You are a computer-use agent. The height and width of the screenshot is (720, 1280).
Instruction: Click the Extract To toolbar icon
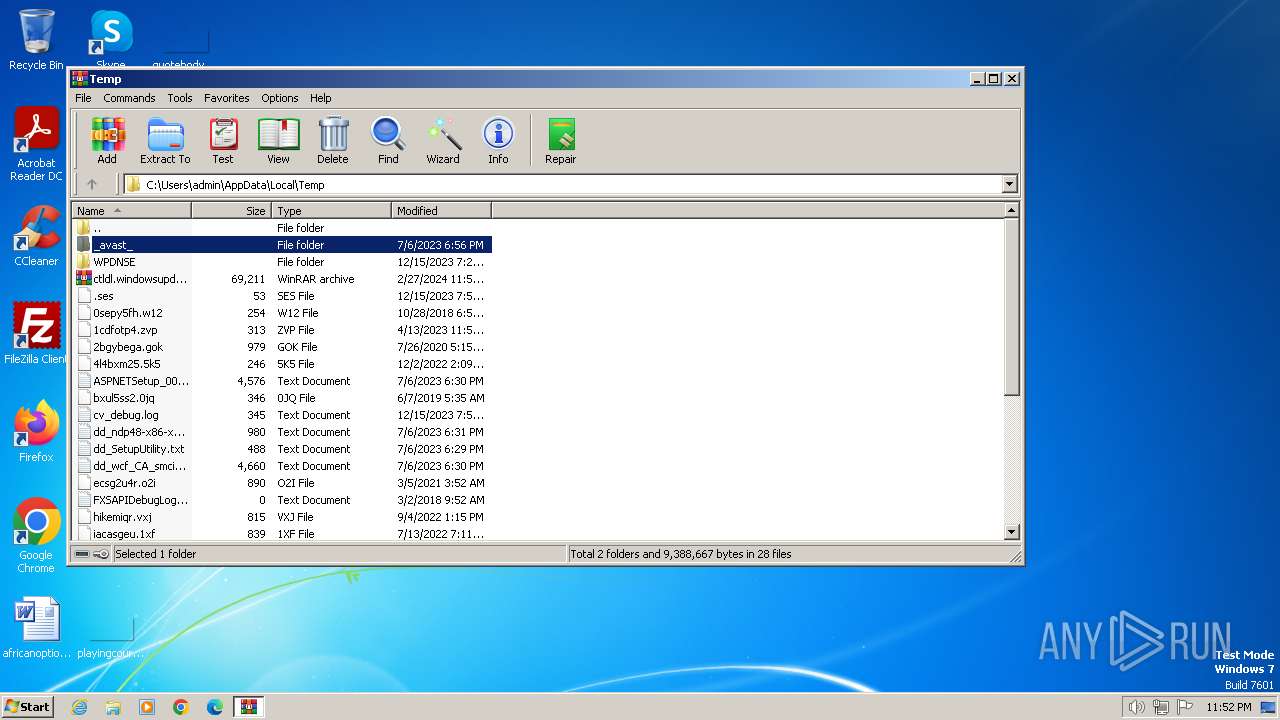tap(165, 140)
